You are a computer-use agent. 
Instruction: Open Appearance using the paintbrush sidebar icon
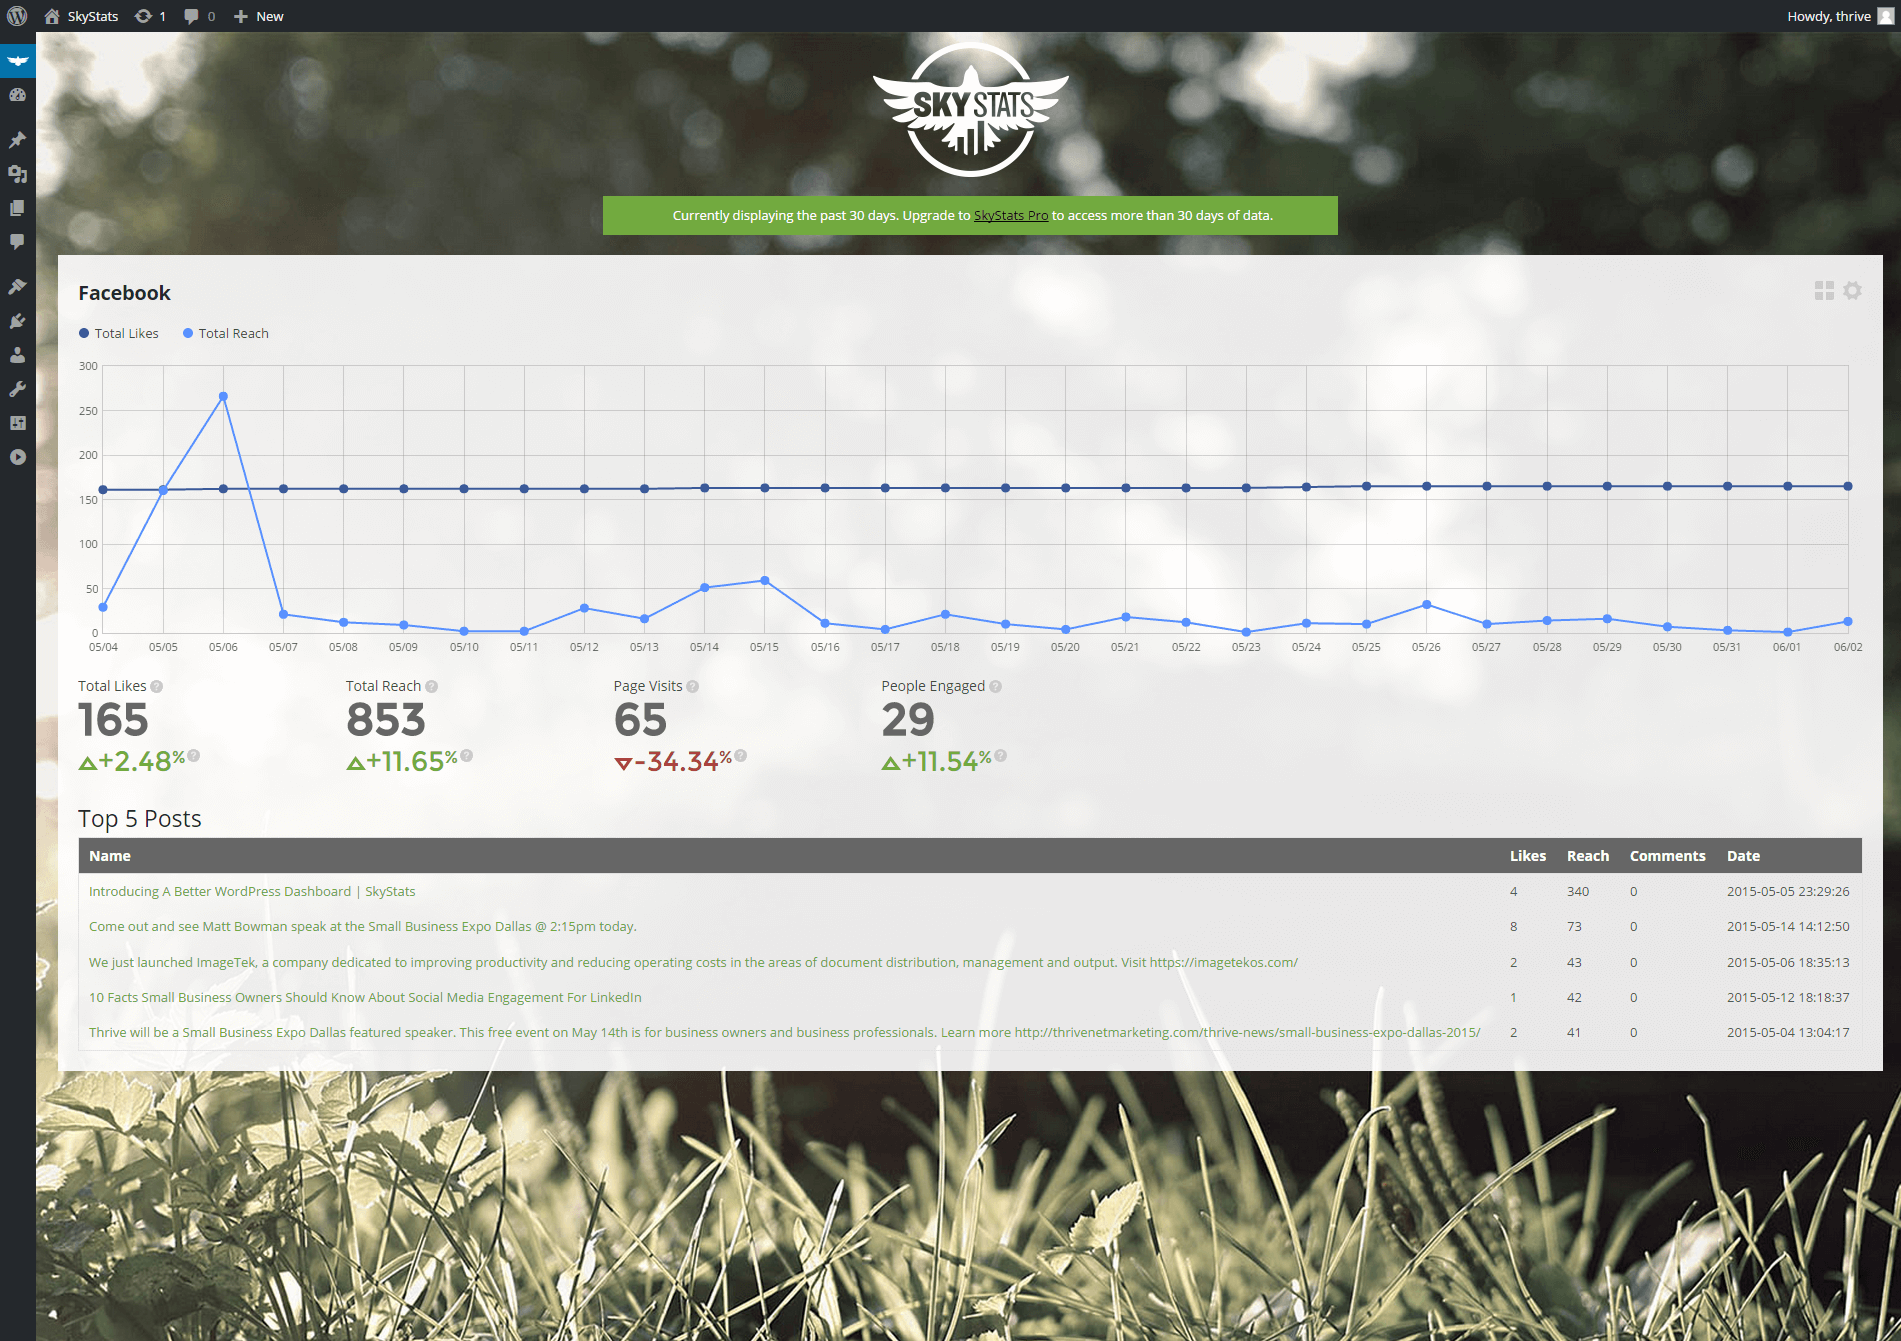17,287
